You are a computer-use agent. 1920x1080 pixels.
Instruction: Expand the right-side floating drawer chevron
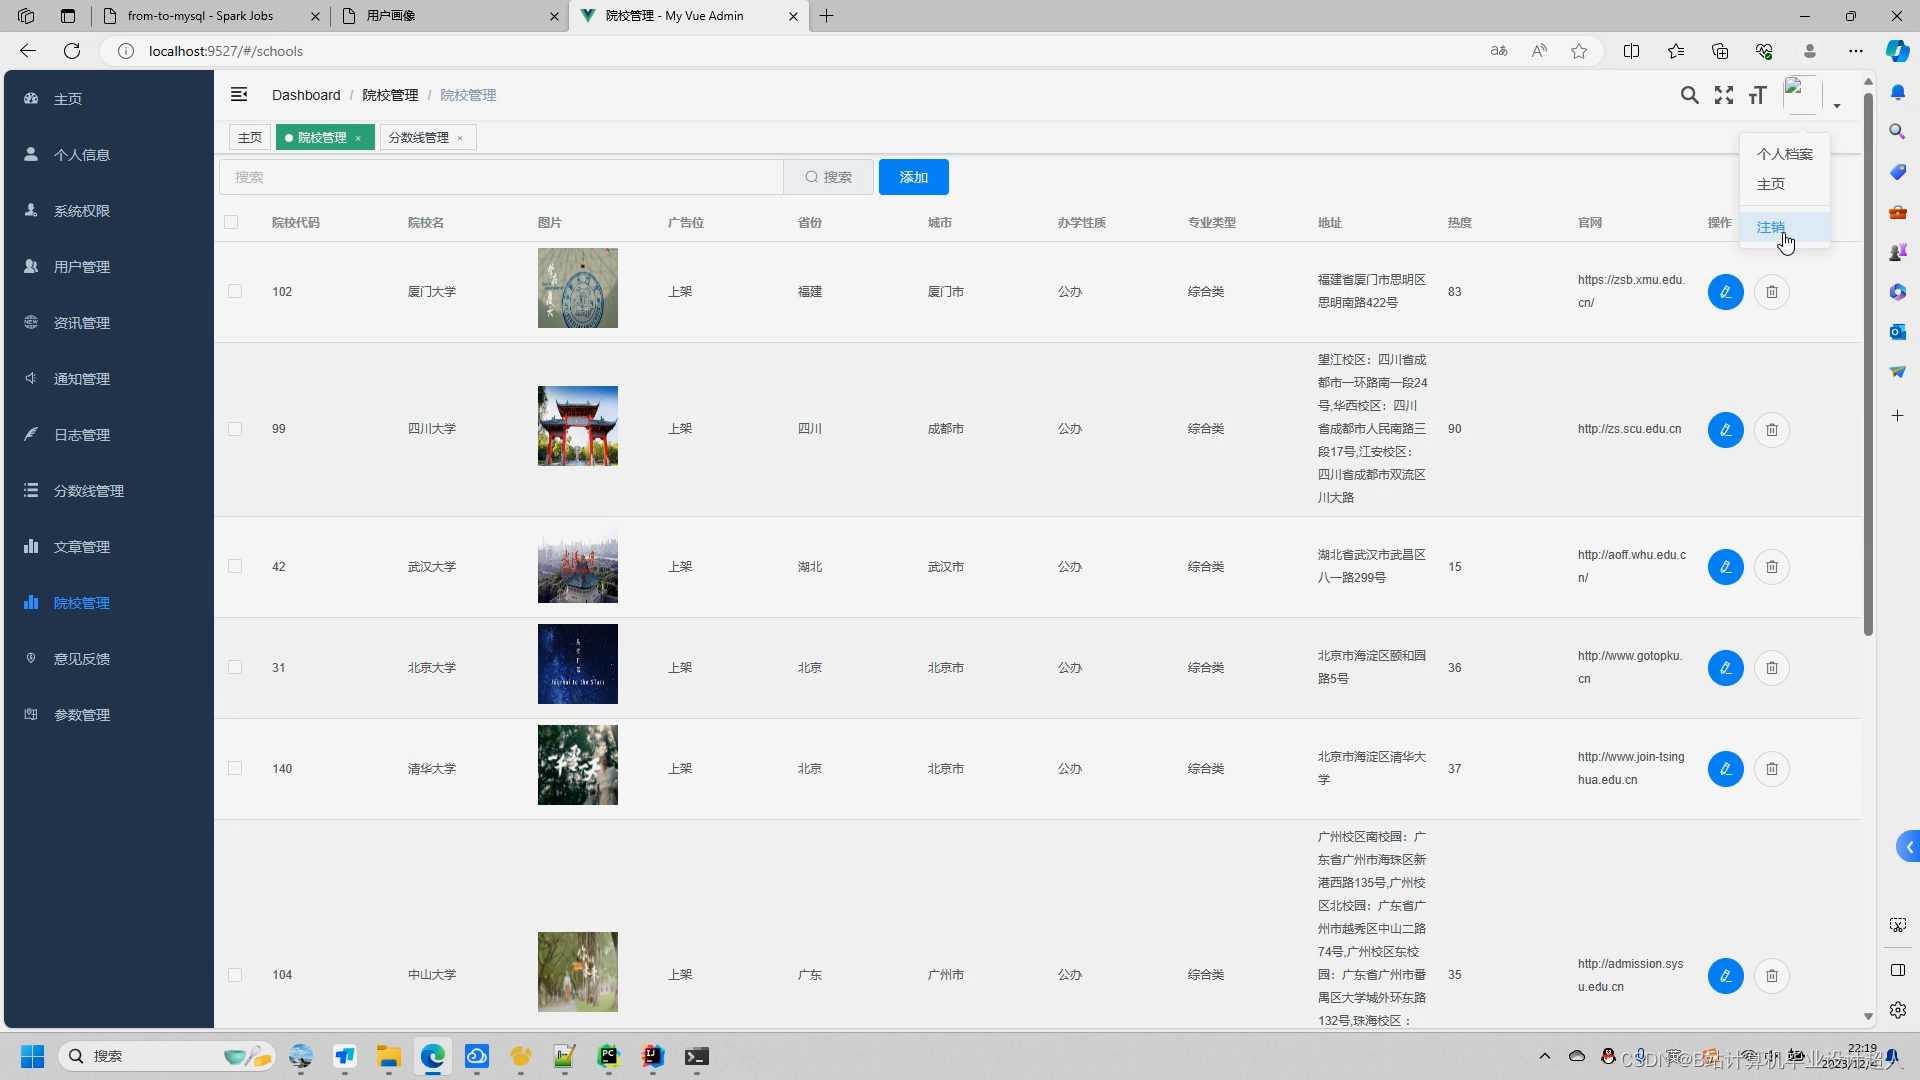tap(1908, 847)
